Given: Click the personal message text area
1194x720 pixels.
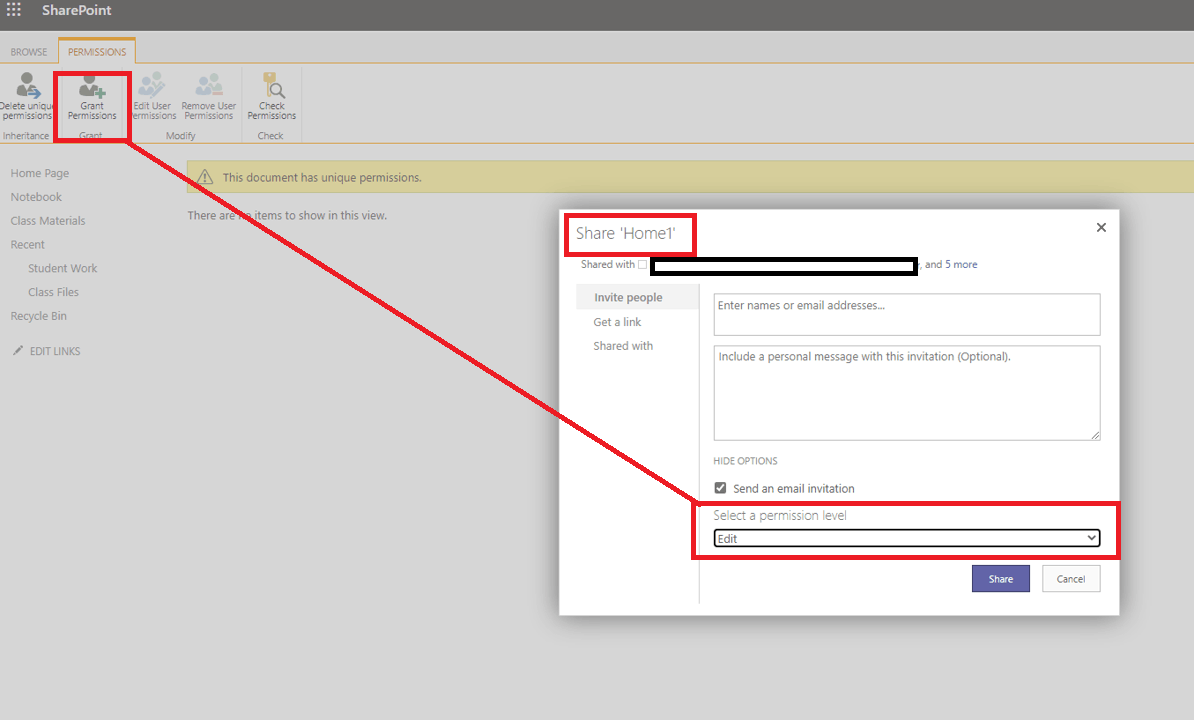Looking at the screenshot, I should (906, 393).
